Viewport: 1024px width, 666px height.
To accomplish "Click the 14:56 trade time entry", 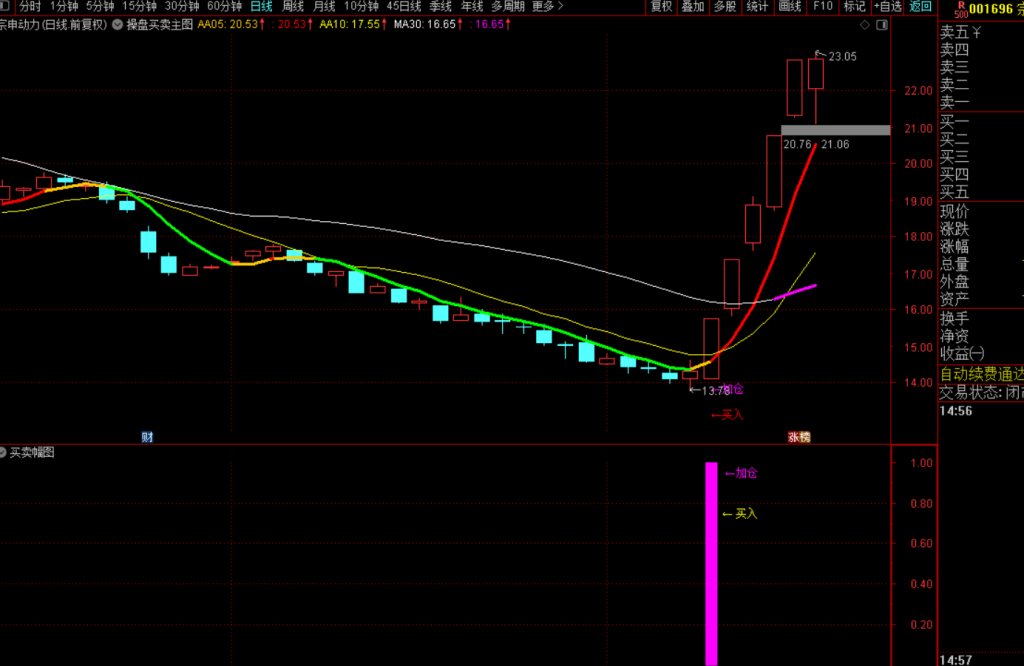I will 955,411.
